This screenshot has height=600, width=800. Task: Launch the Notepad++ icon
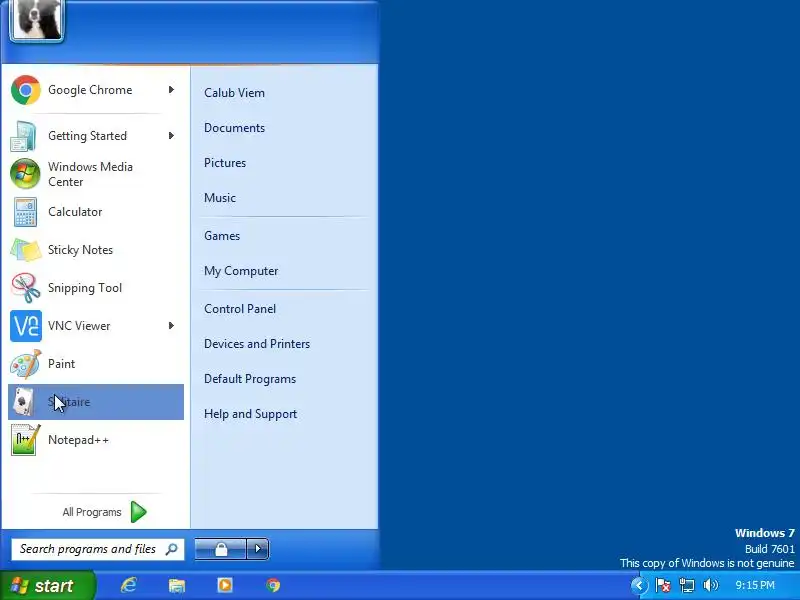click(26, 440)
